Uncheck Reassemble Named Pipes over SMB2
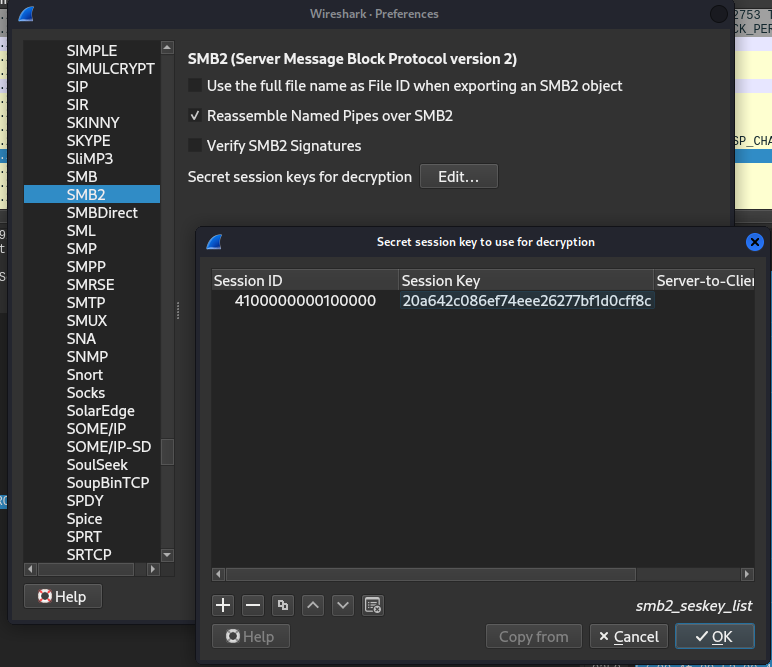 (195, 116)
